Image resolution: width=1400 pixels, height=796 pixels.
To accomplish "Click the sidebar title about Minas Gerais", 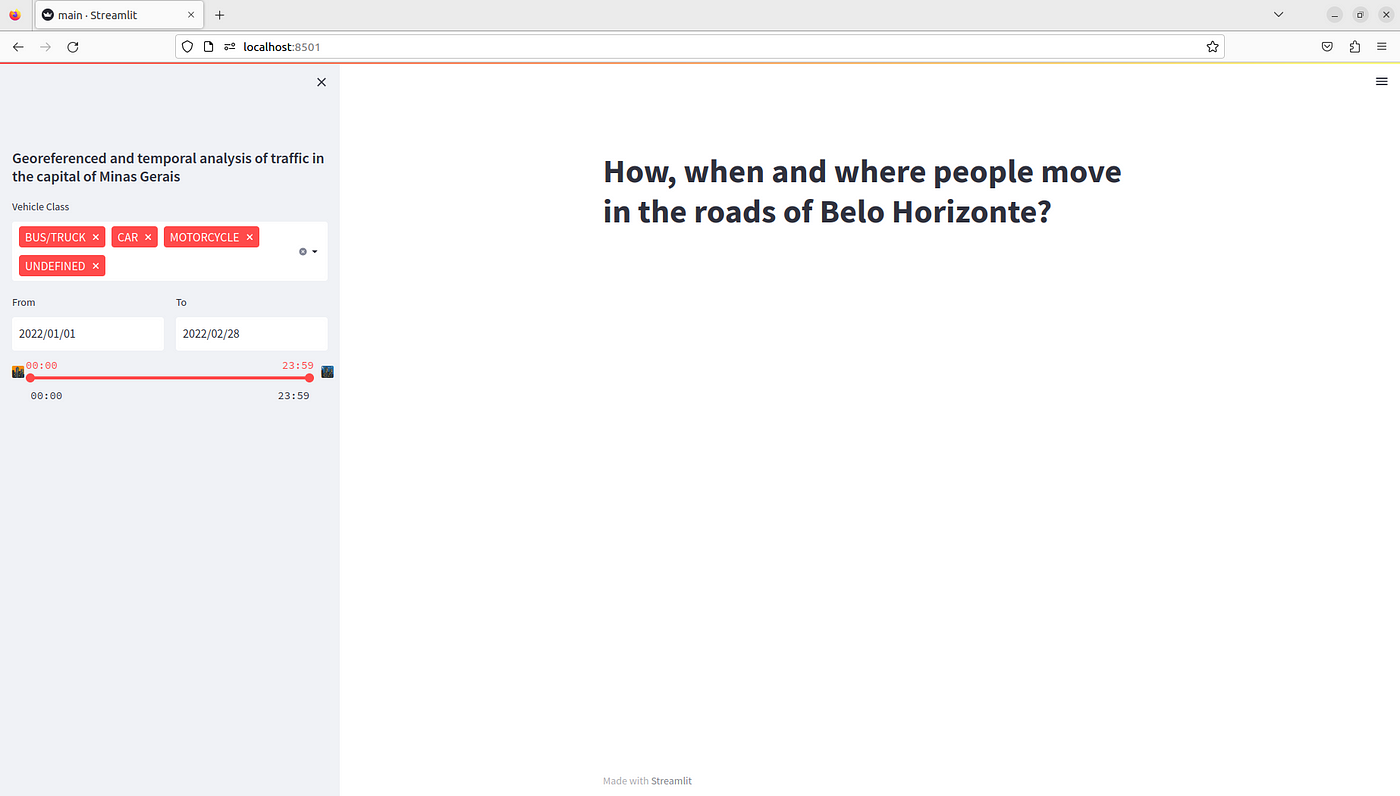I will pos(168,167).
